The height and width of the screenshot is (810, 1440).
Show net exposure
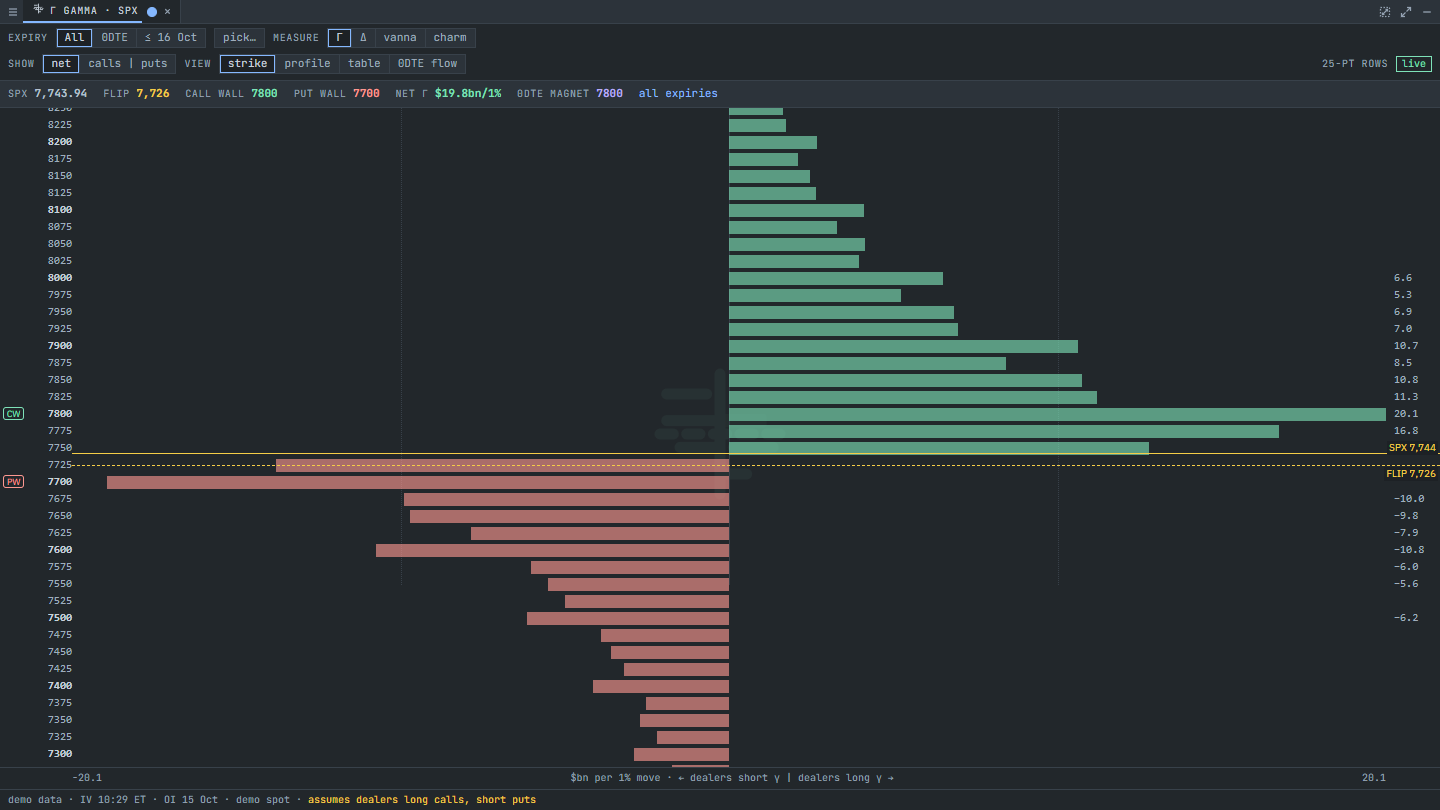[x=61, y=64]
